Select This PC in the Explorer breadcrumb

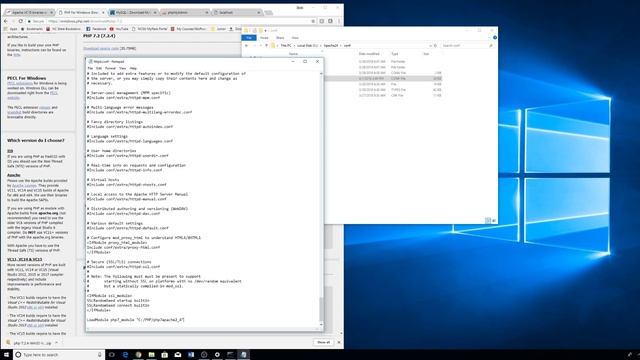[286, 46]
